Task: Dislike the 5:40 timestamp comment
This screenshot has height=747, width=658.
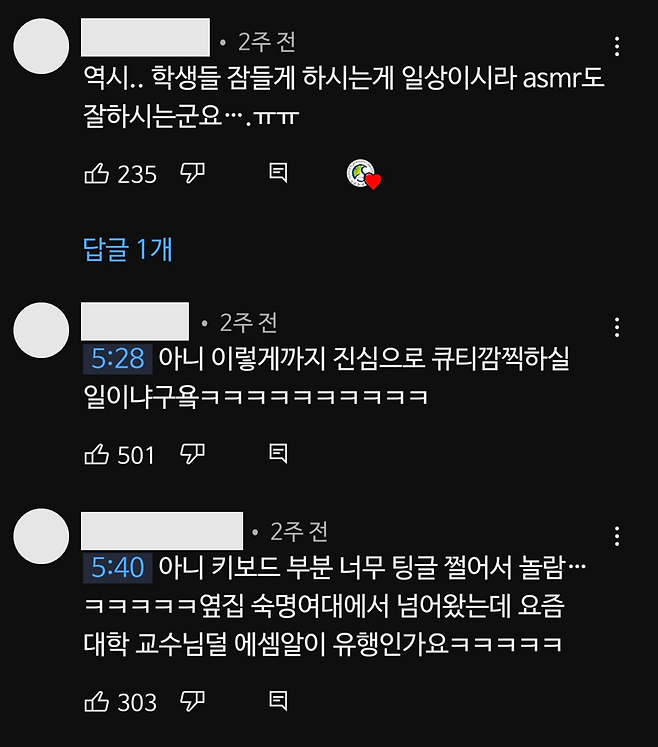Action: click(192, 701)
